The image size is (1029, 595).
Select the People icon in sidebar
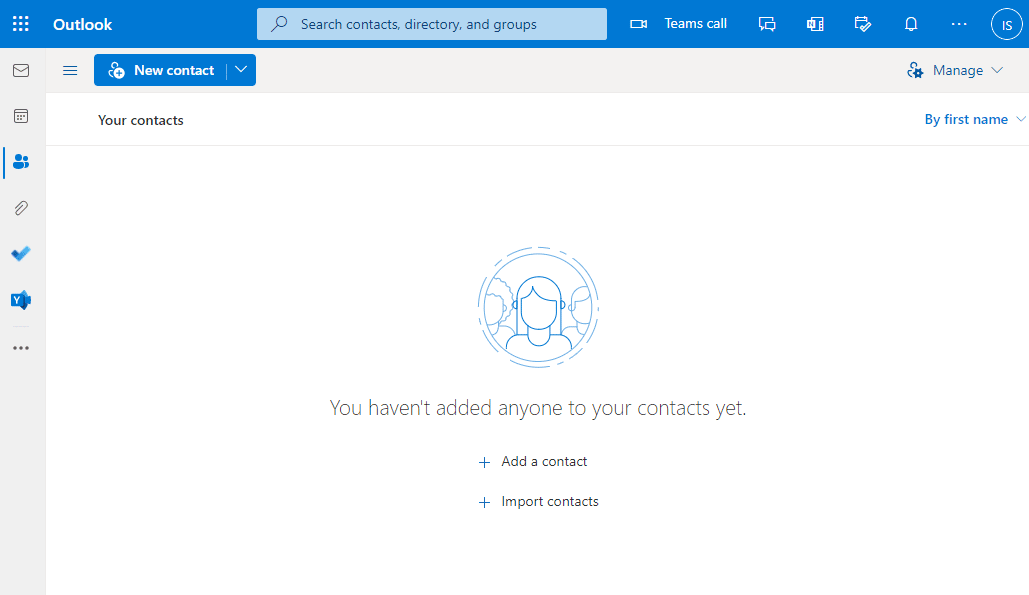tap(21, 161)
